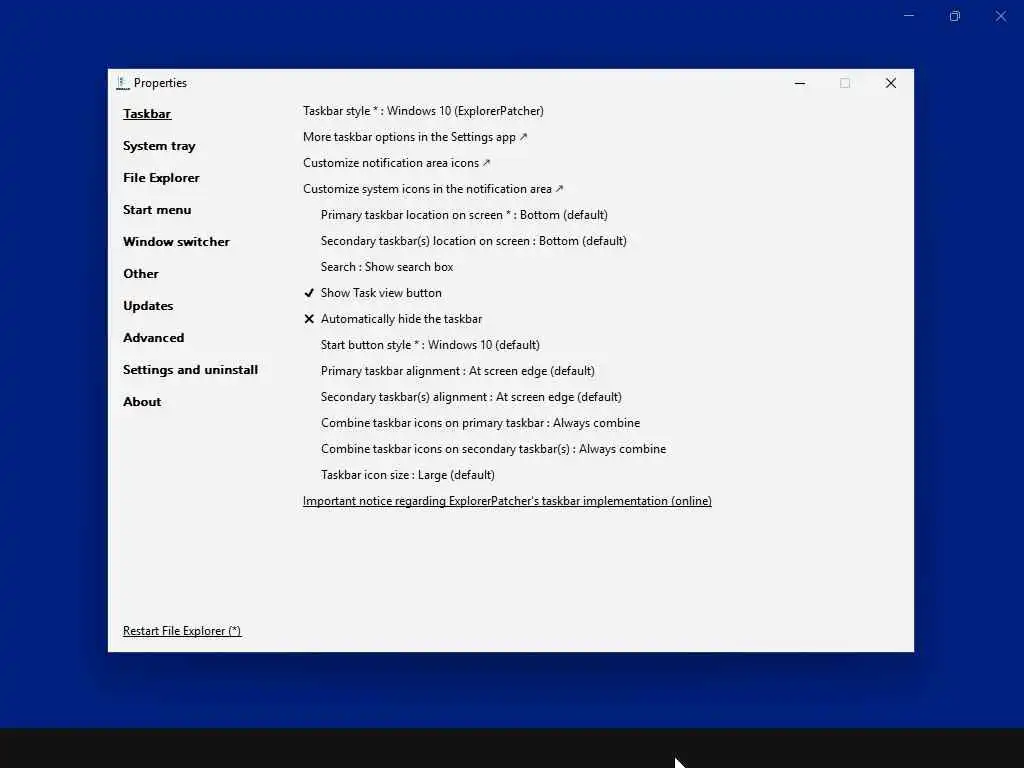Change Taskbar icon size setting
Image resolution: width=1024 pixels, height=768 pixels.
(408, 475)
